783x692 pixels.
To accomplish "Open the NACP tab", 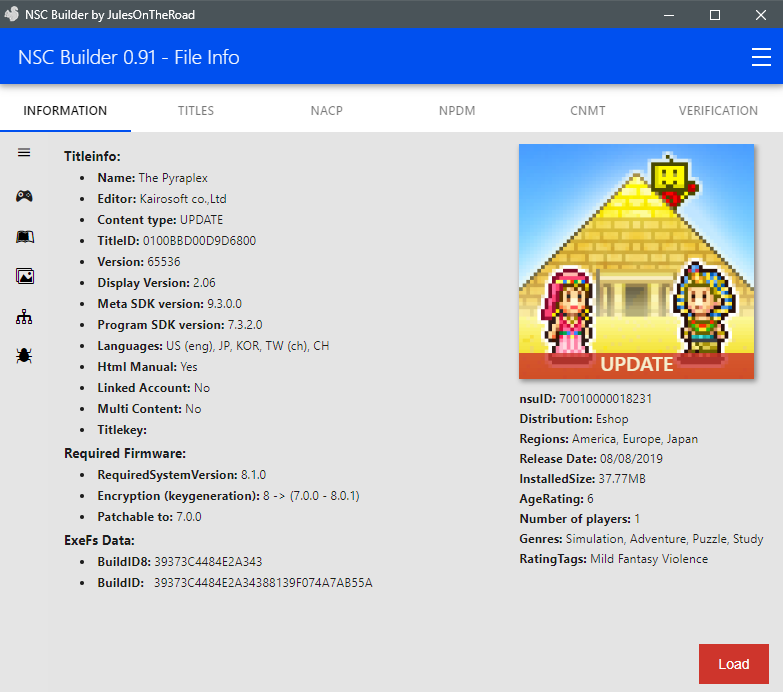I will pos(327,110).
